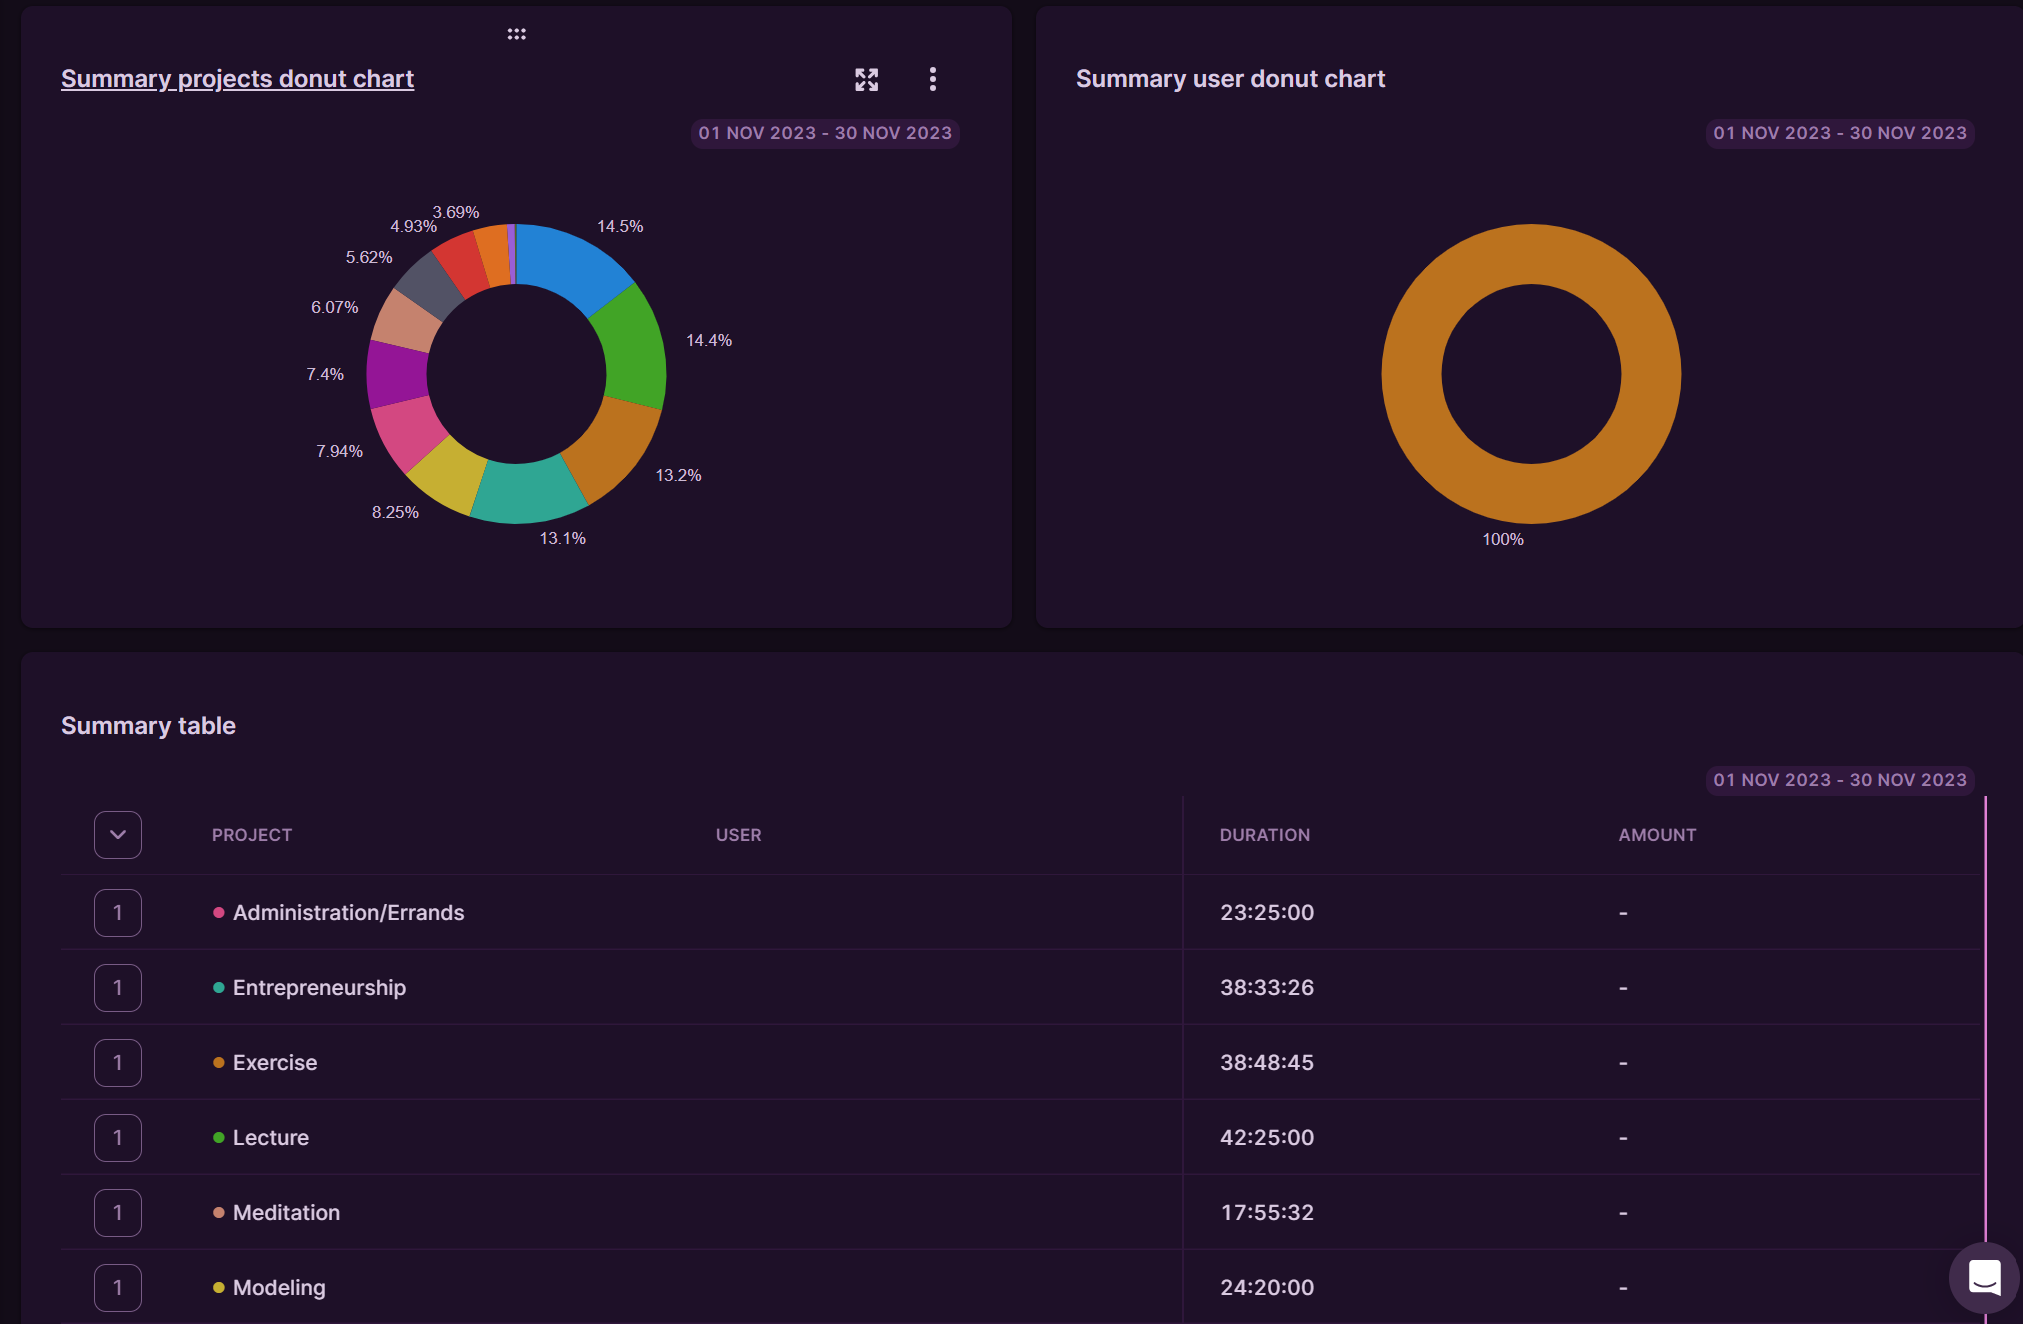
Task: Open the projects donut chart options menu
Action: coord(932,79)
